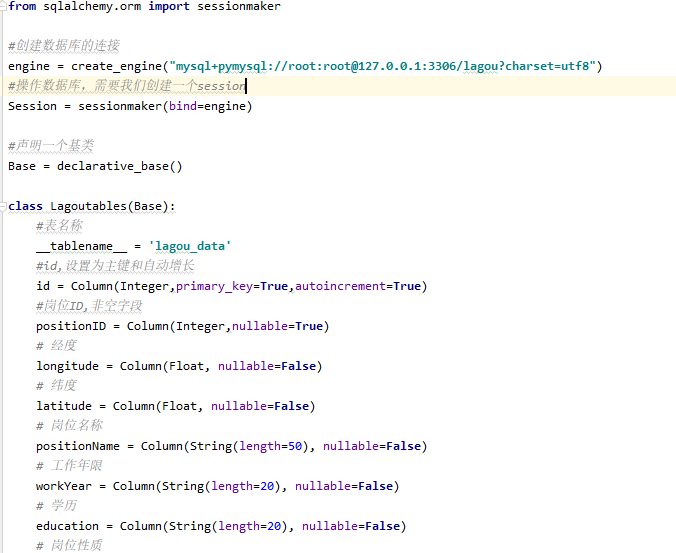Collapse the Lagoutables class fold marker
Screen dimensions: 676x553
click(3, 206)
